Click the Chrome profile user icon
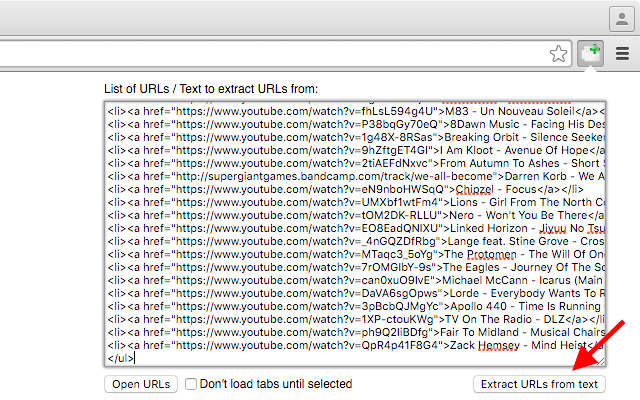Image resolution: width=640 pixels, height=400 pixels. (622, 19)
